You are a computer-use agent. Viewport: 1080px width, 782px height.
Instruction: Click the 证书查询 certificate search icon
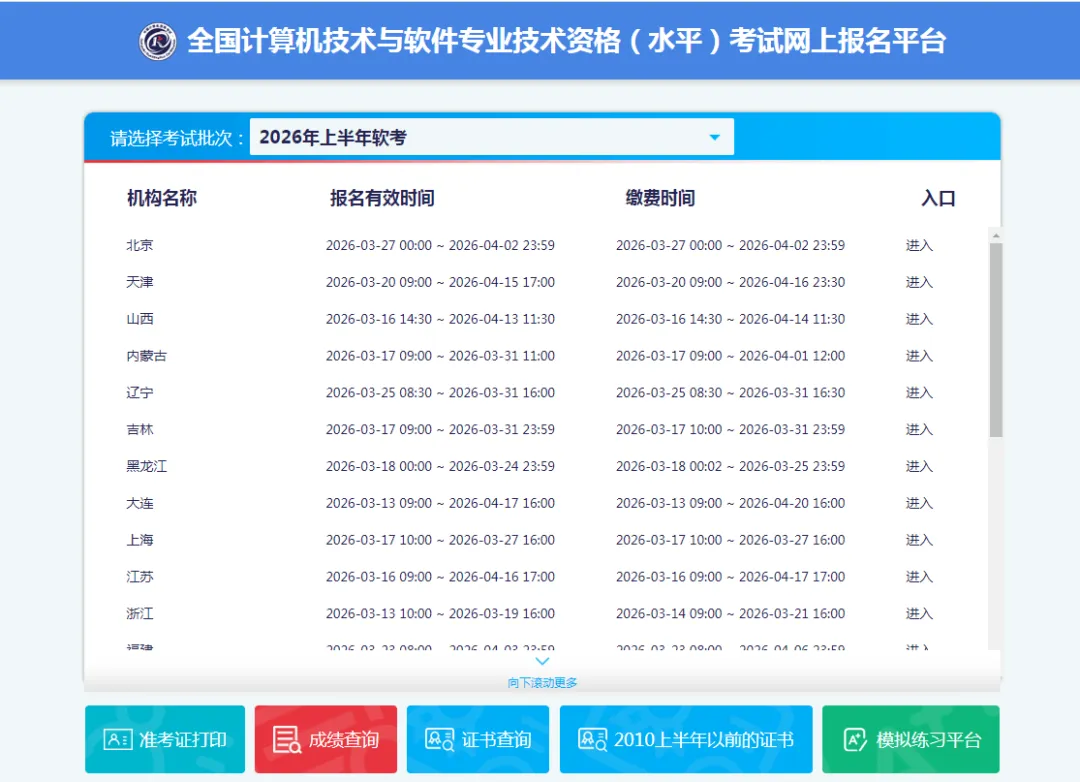437,739
